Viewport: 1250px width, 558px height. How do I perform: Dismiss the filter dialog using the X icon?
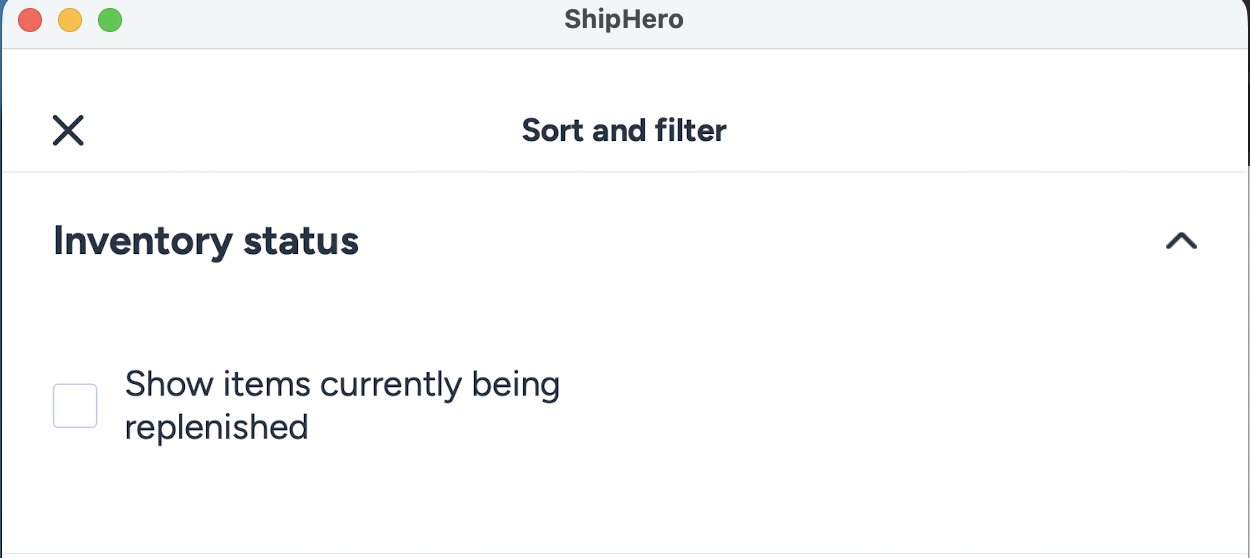click(68, 130)
